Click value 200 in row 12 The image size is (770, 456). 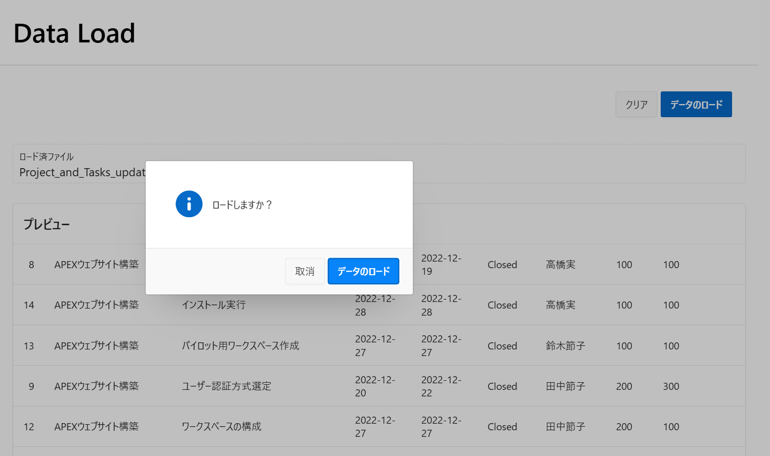click(x=624, y=427)
